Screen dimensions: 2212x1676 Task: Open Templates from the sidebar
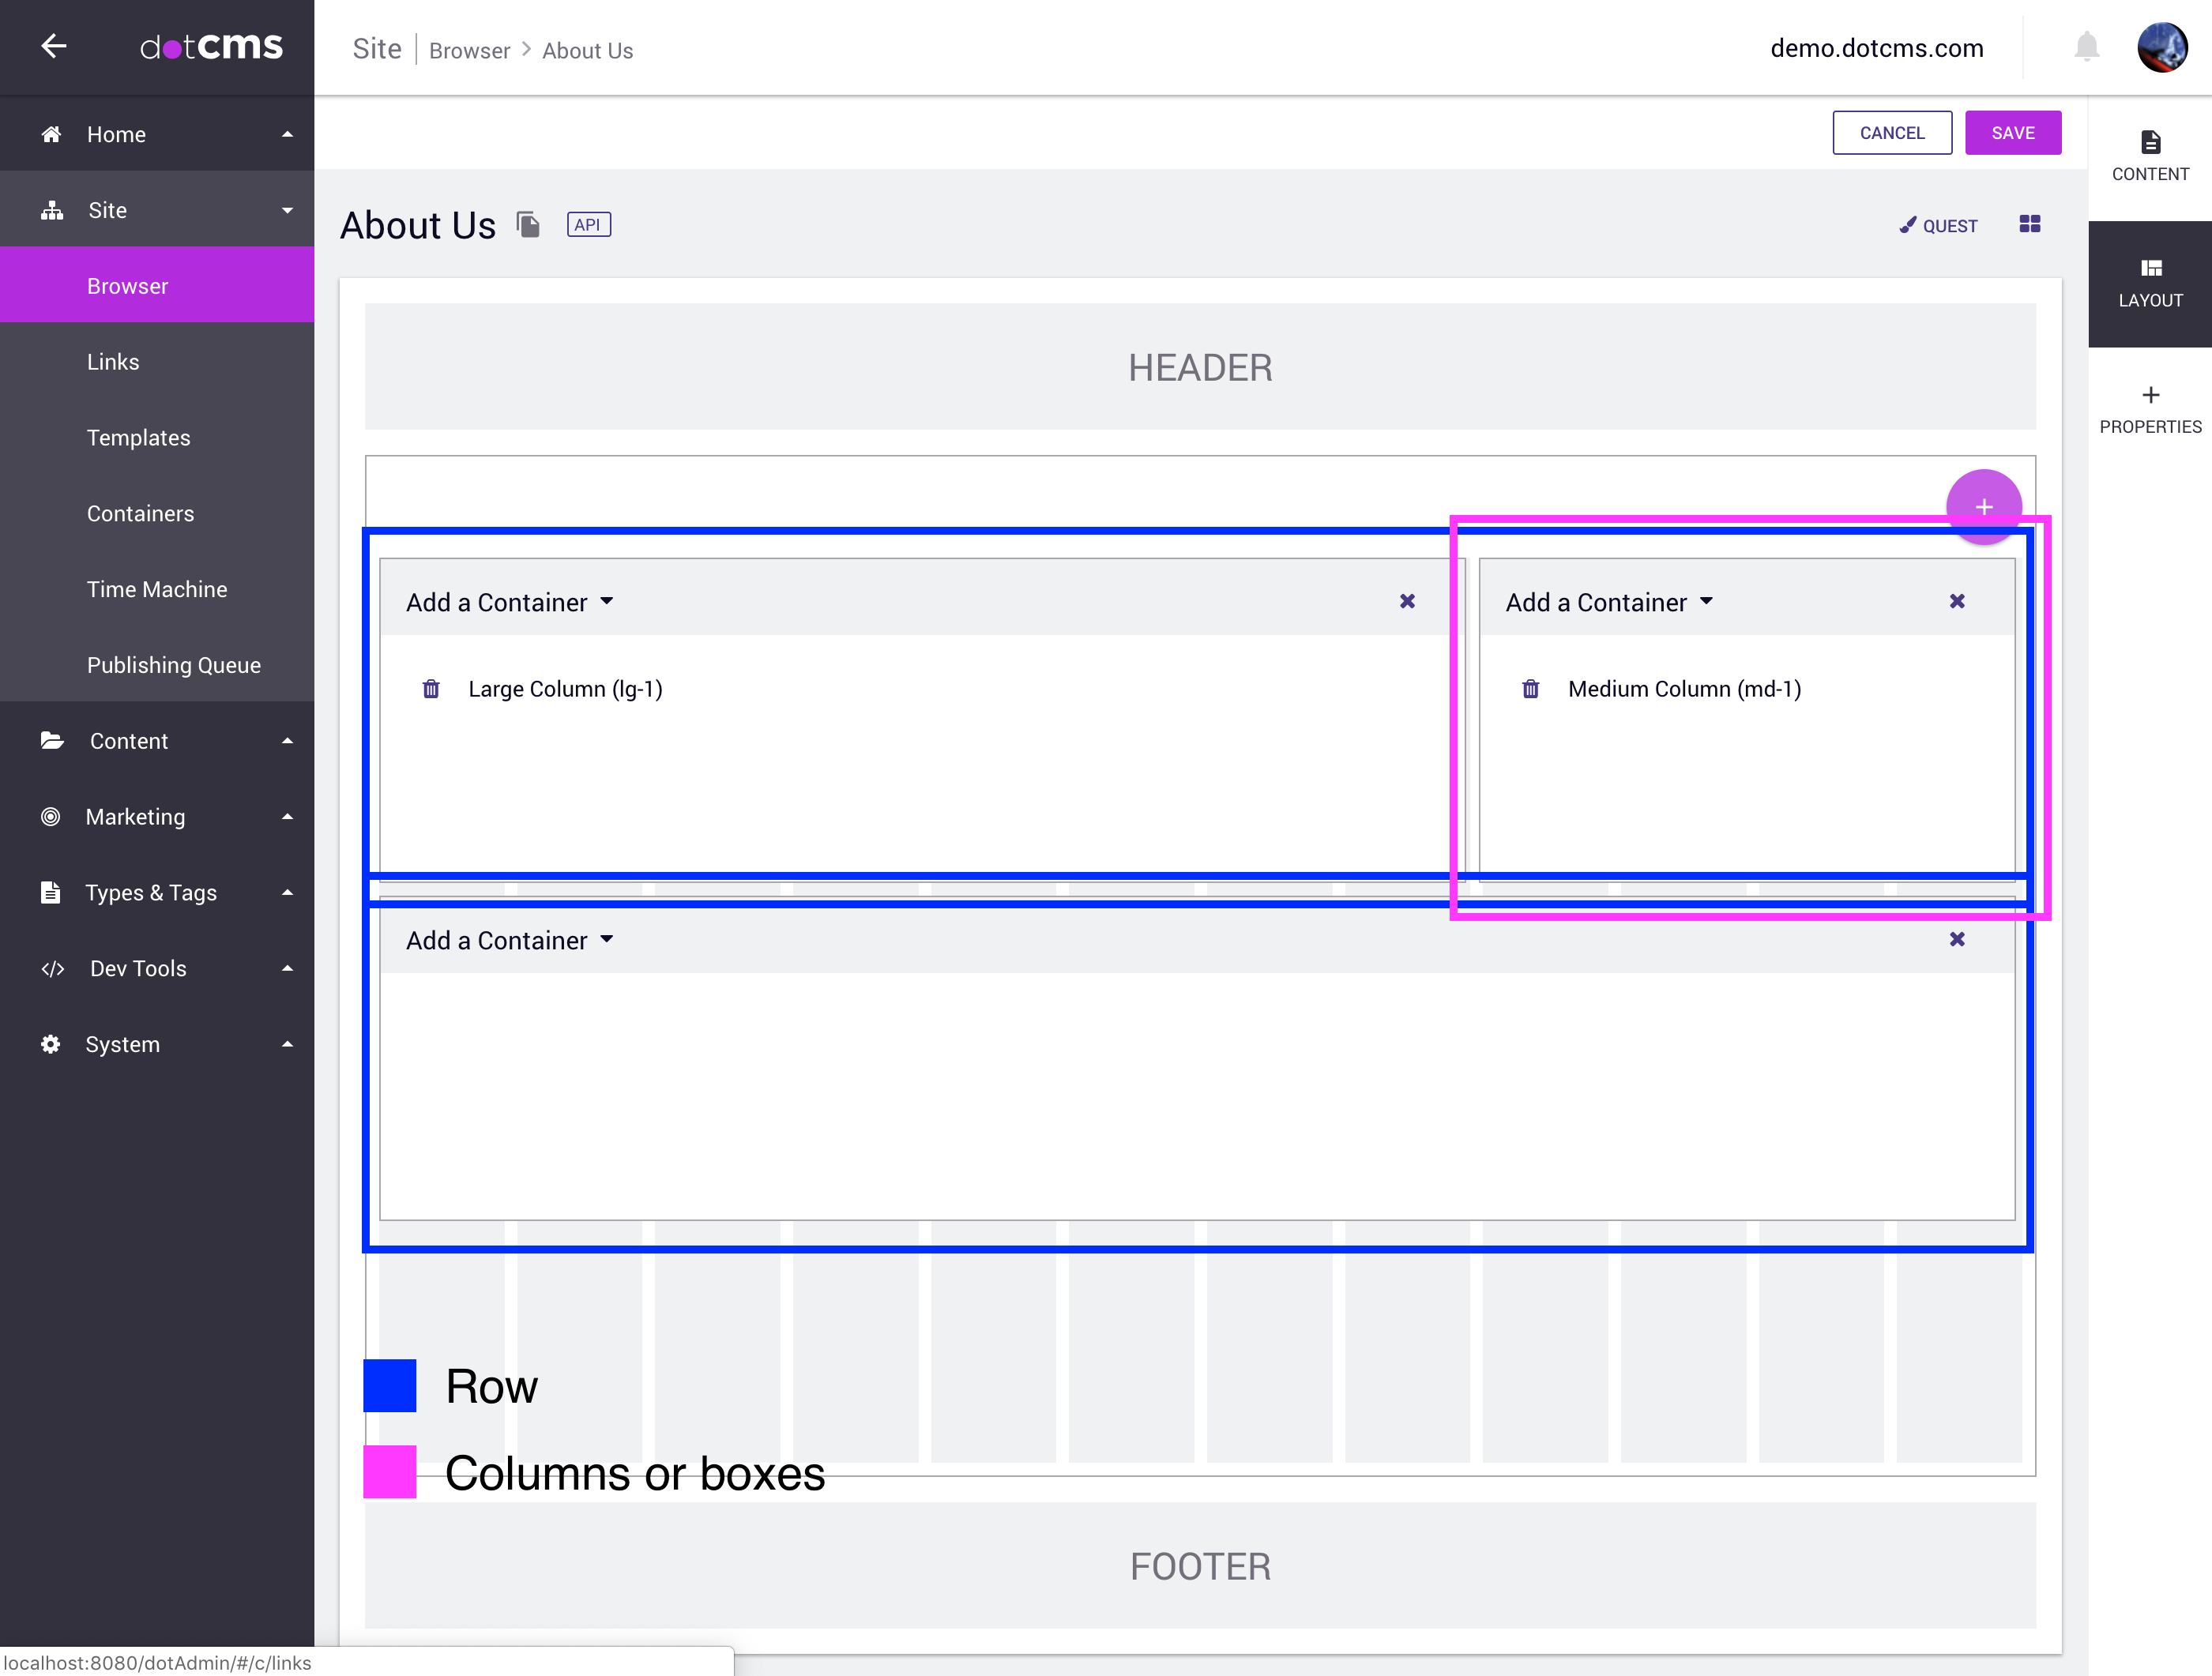pos(139,437)
